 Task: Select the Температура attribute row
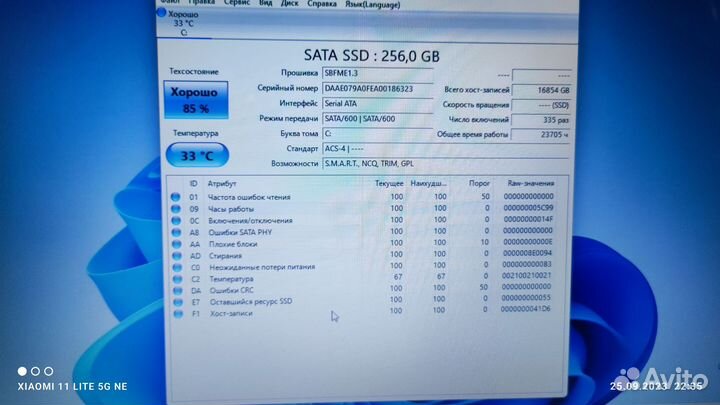(363, 278)
